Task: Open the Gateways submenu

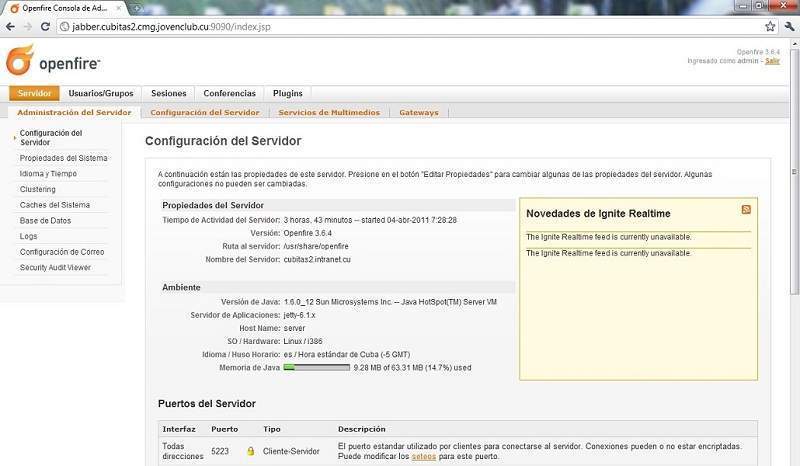Action: click(x=418, y=113)
